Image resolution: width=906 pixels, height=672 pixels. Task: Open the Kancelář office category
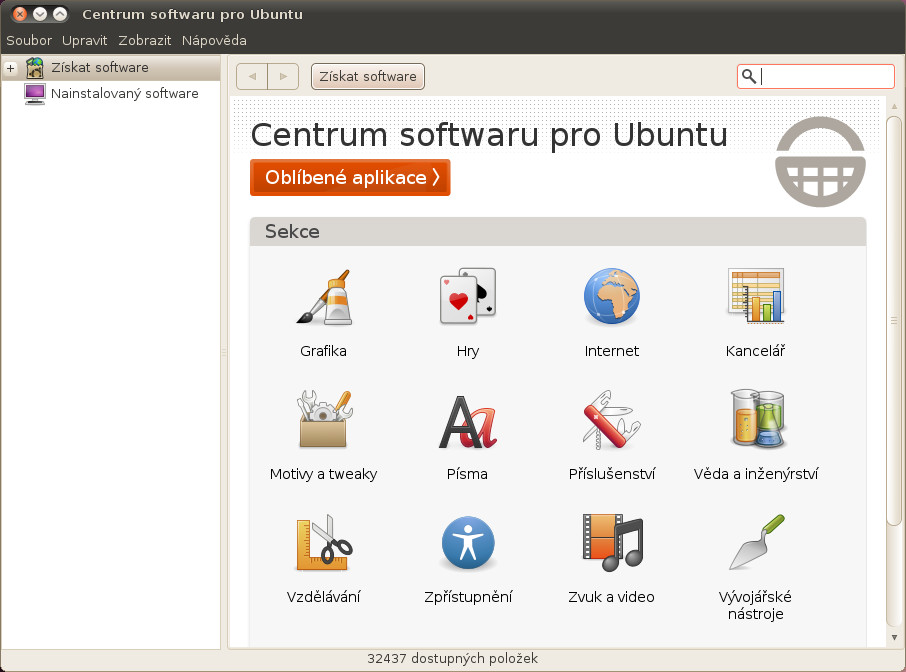tap(755, 297)
